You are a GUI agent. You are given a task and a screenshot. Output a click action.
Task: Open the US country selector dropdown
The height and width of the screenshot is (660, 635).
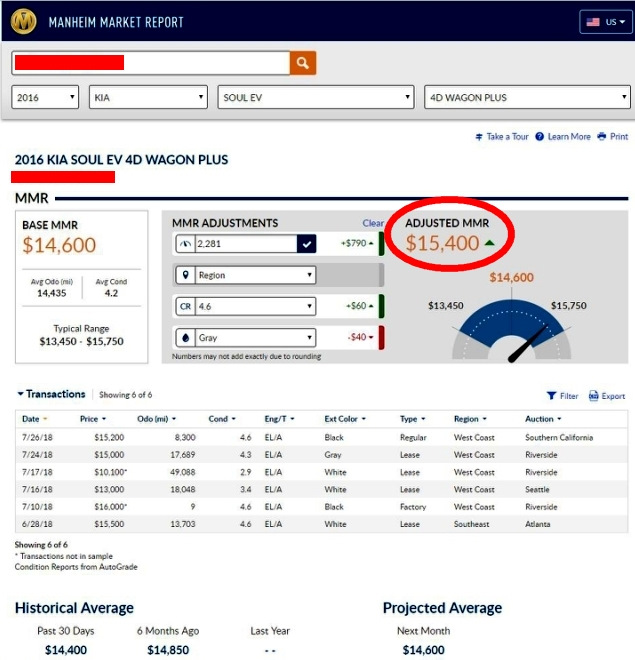click(x=606, y=22)
